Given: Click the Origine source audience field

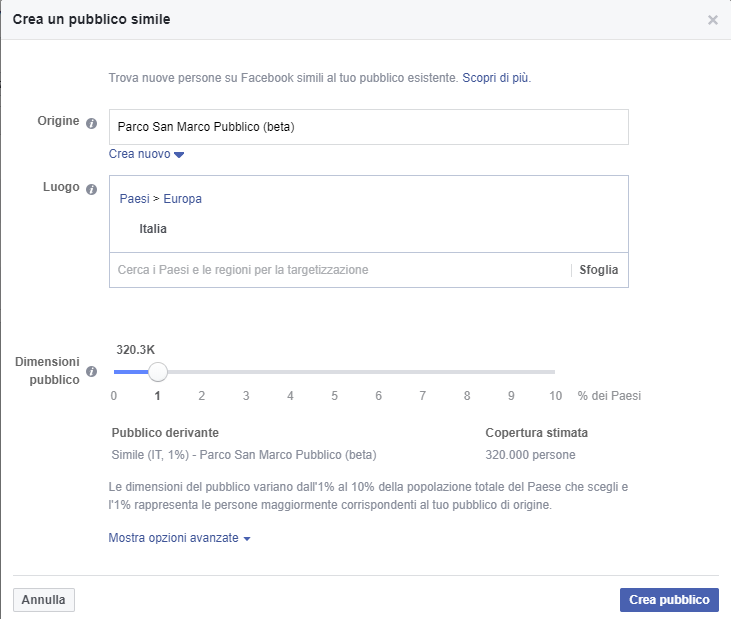Looking at the screenshot, I should (x=369, y=127).
